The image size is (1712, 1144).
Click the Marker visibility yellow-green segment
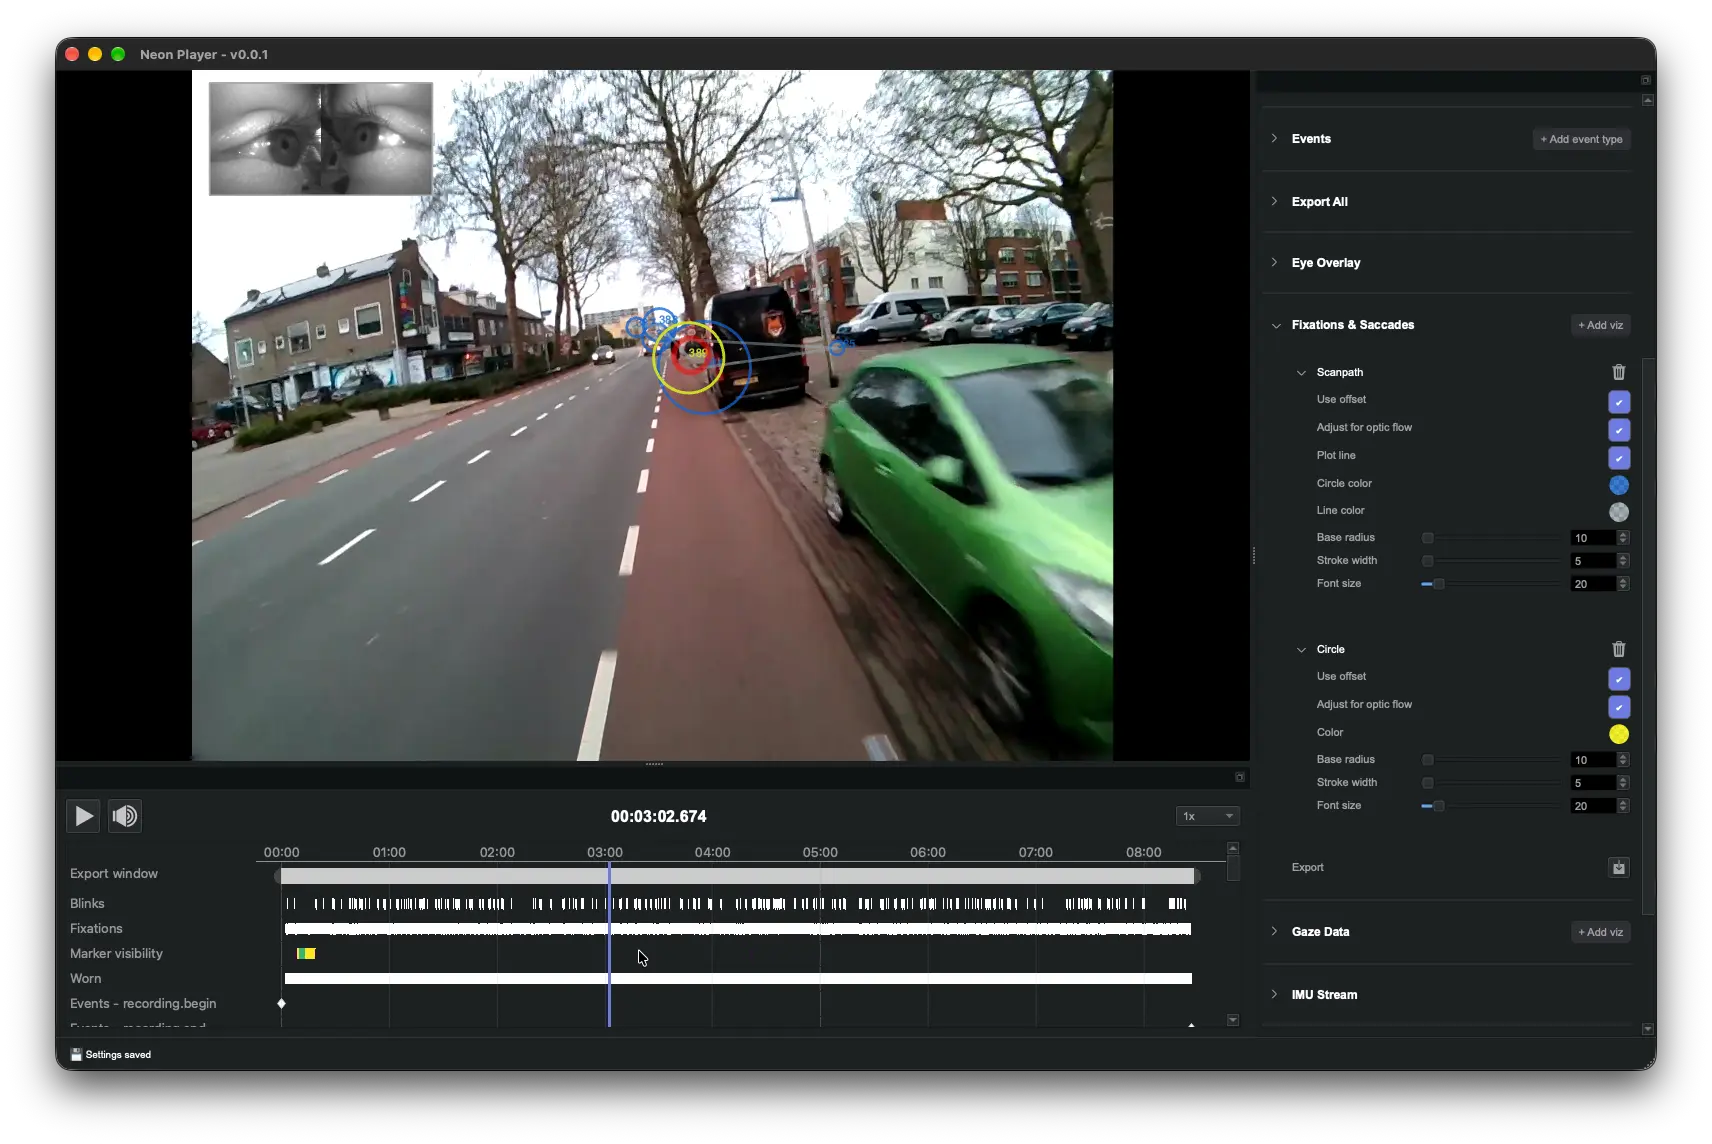(x=307, y=954)
